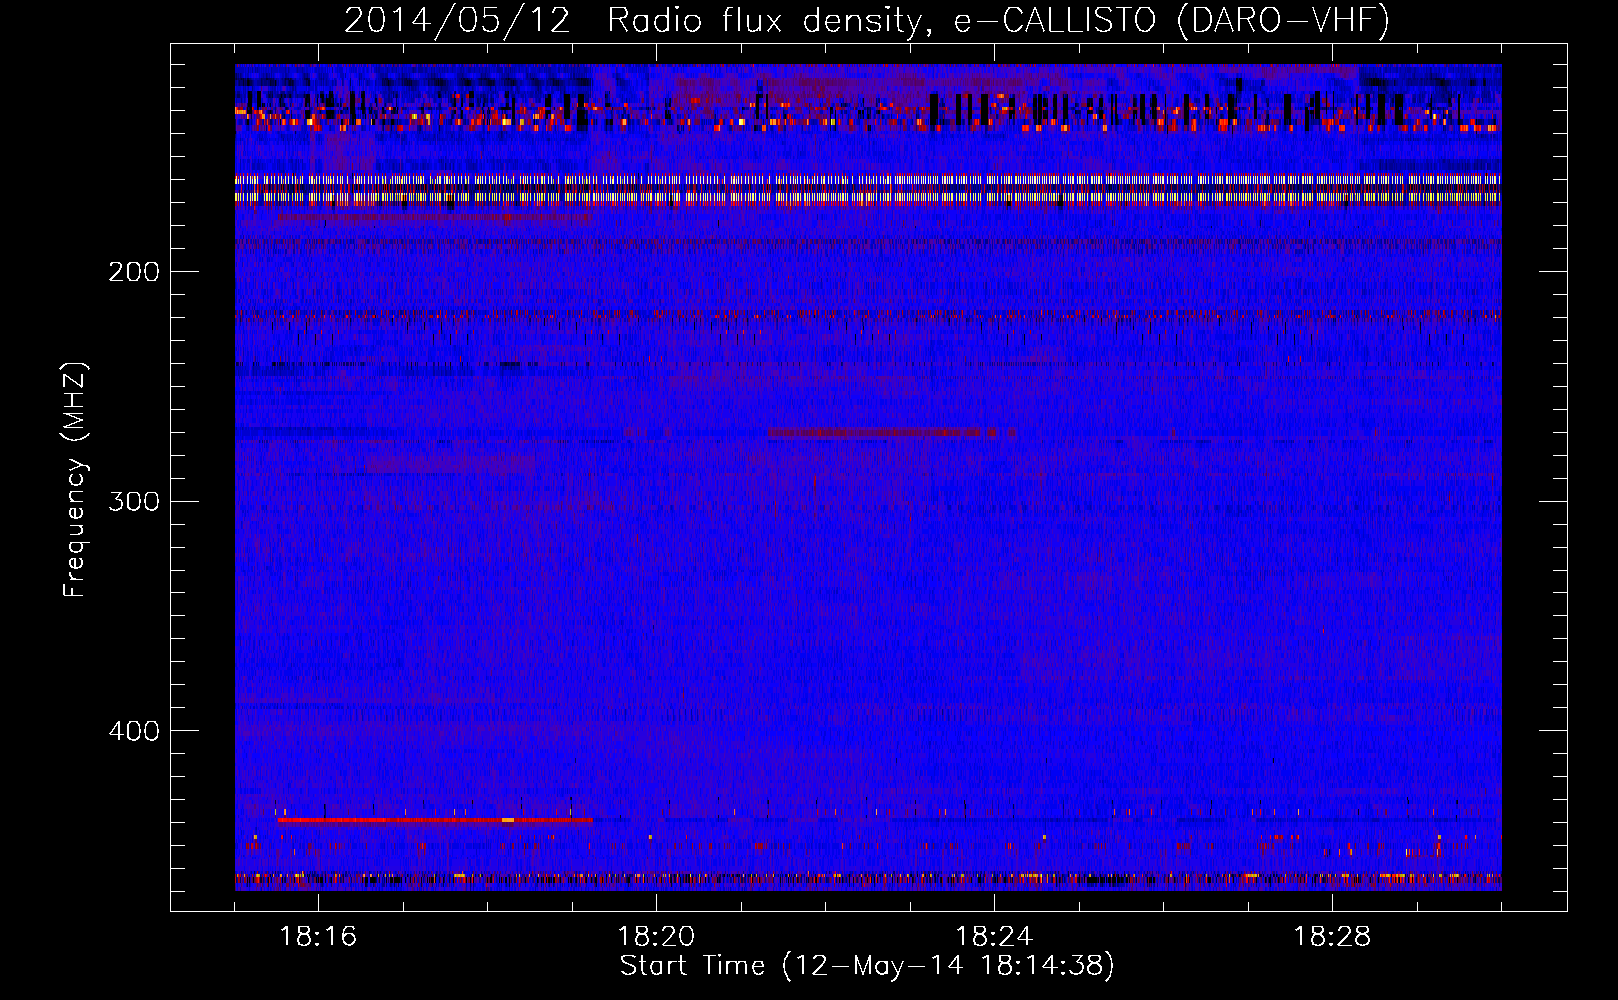
Task: Click the speckled orange band at the spectrogram bottom
Action: click(x=868, y=880)
